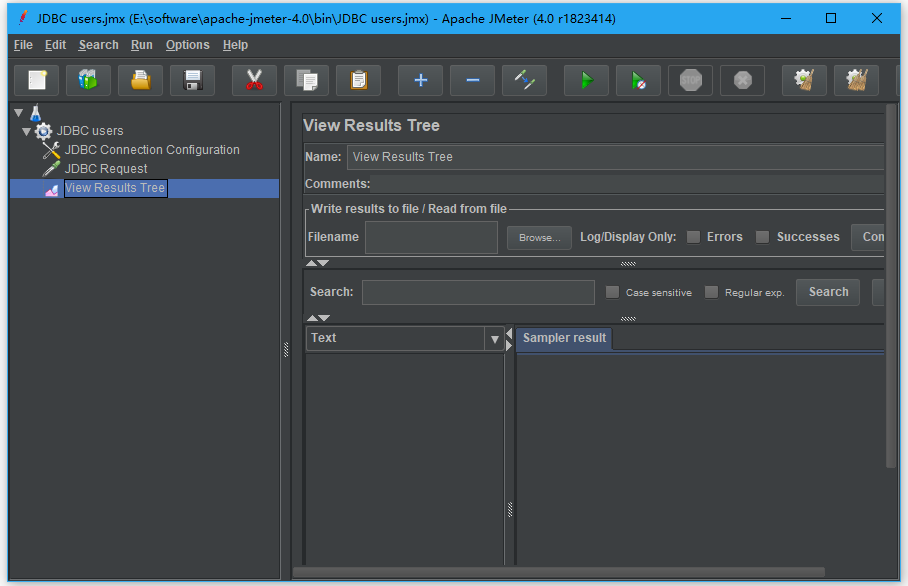The width and height of the screenshot is (908, 586).
Task: Click the Filename input field
Action: (x=431, y=237)
